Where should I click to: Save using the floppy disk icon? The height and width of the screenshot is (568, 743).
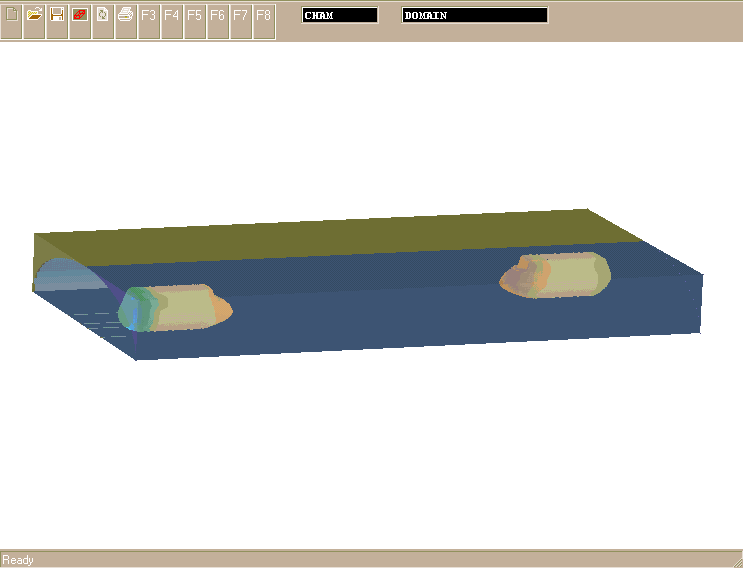tap(57, 15)
